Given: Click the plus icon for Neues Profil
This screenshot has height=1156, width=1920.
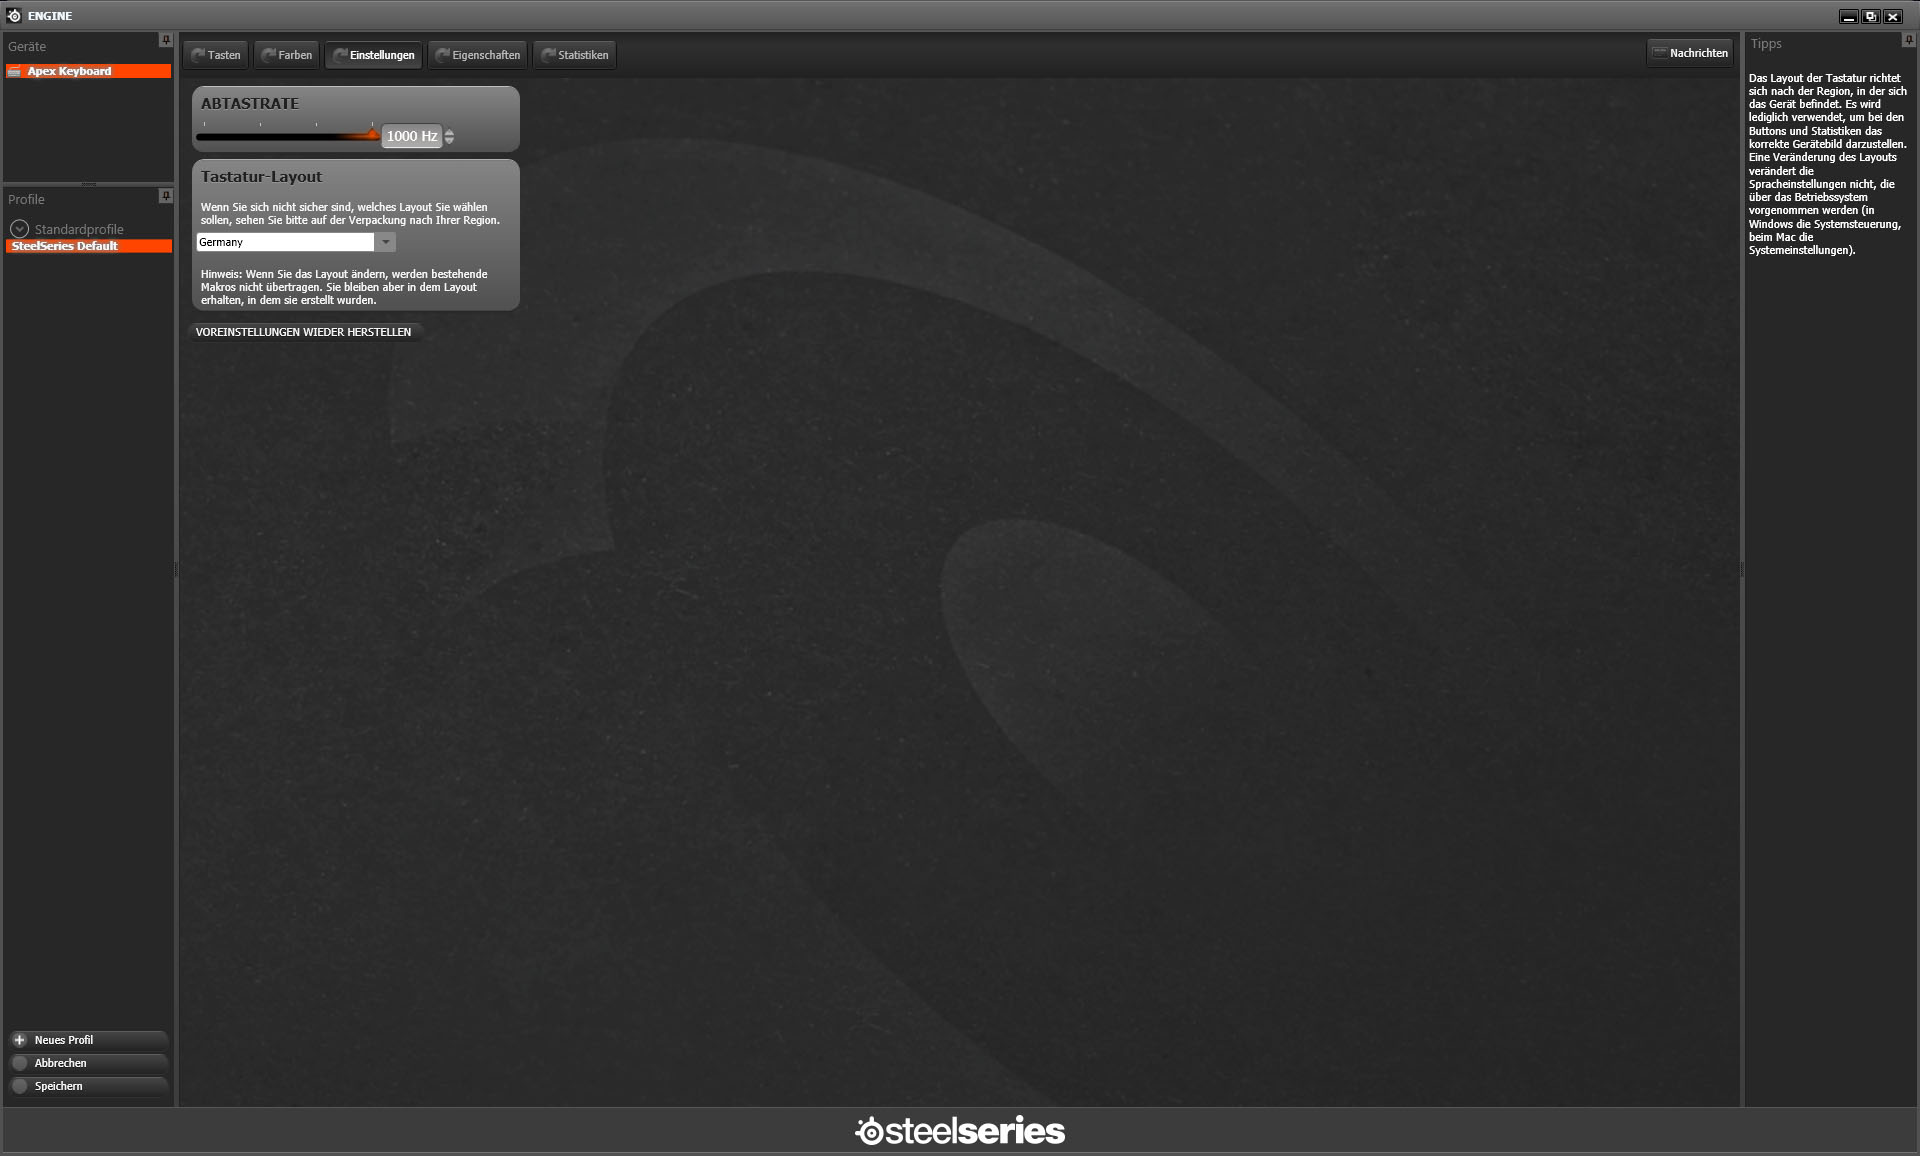Looking at the screenshot, I should [x=19, y=1040].
